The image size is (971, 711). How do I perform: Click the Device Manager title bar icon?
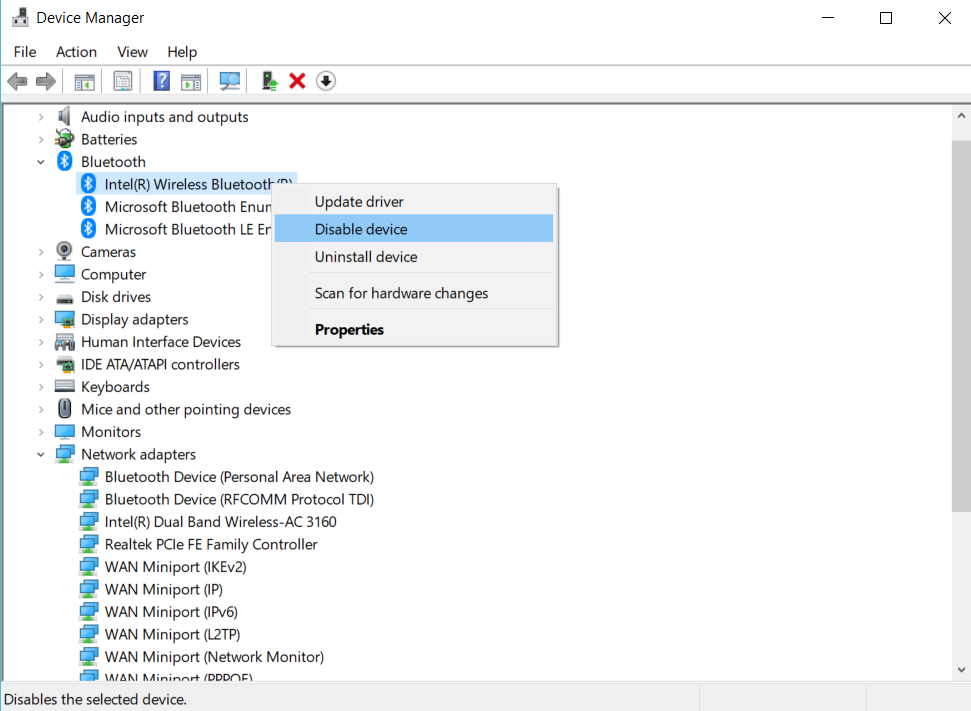[x=20, y=17]
